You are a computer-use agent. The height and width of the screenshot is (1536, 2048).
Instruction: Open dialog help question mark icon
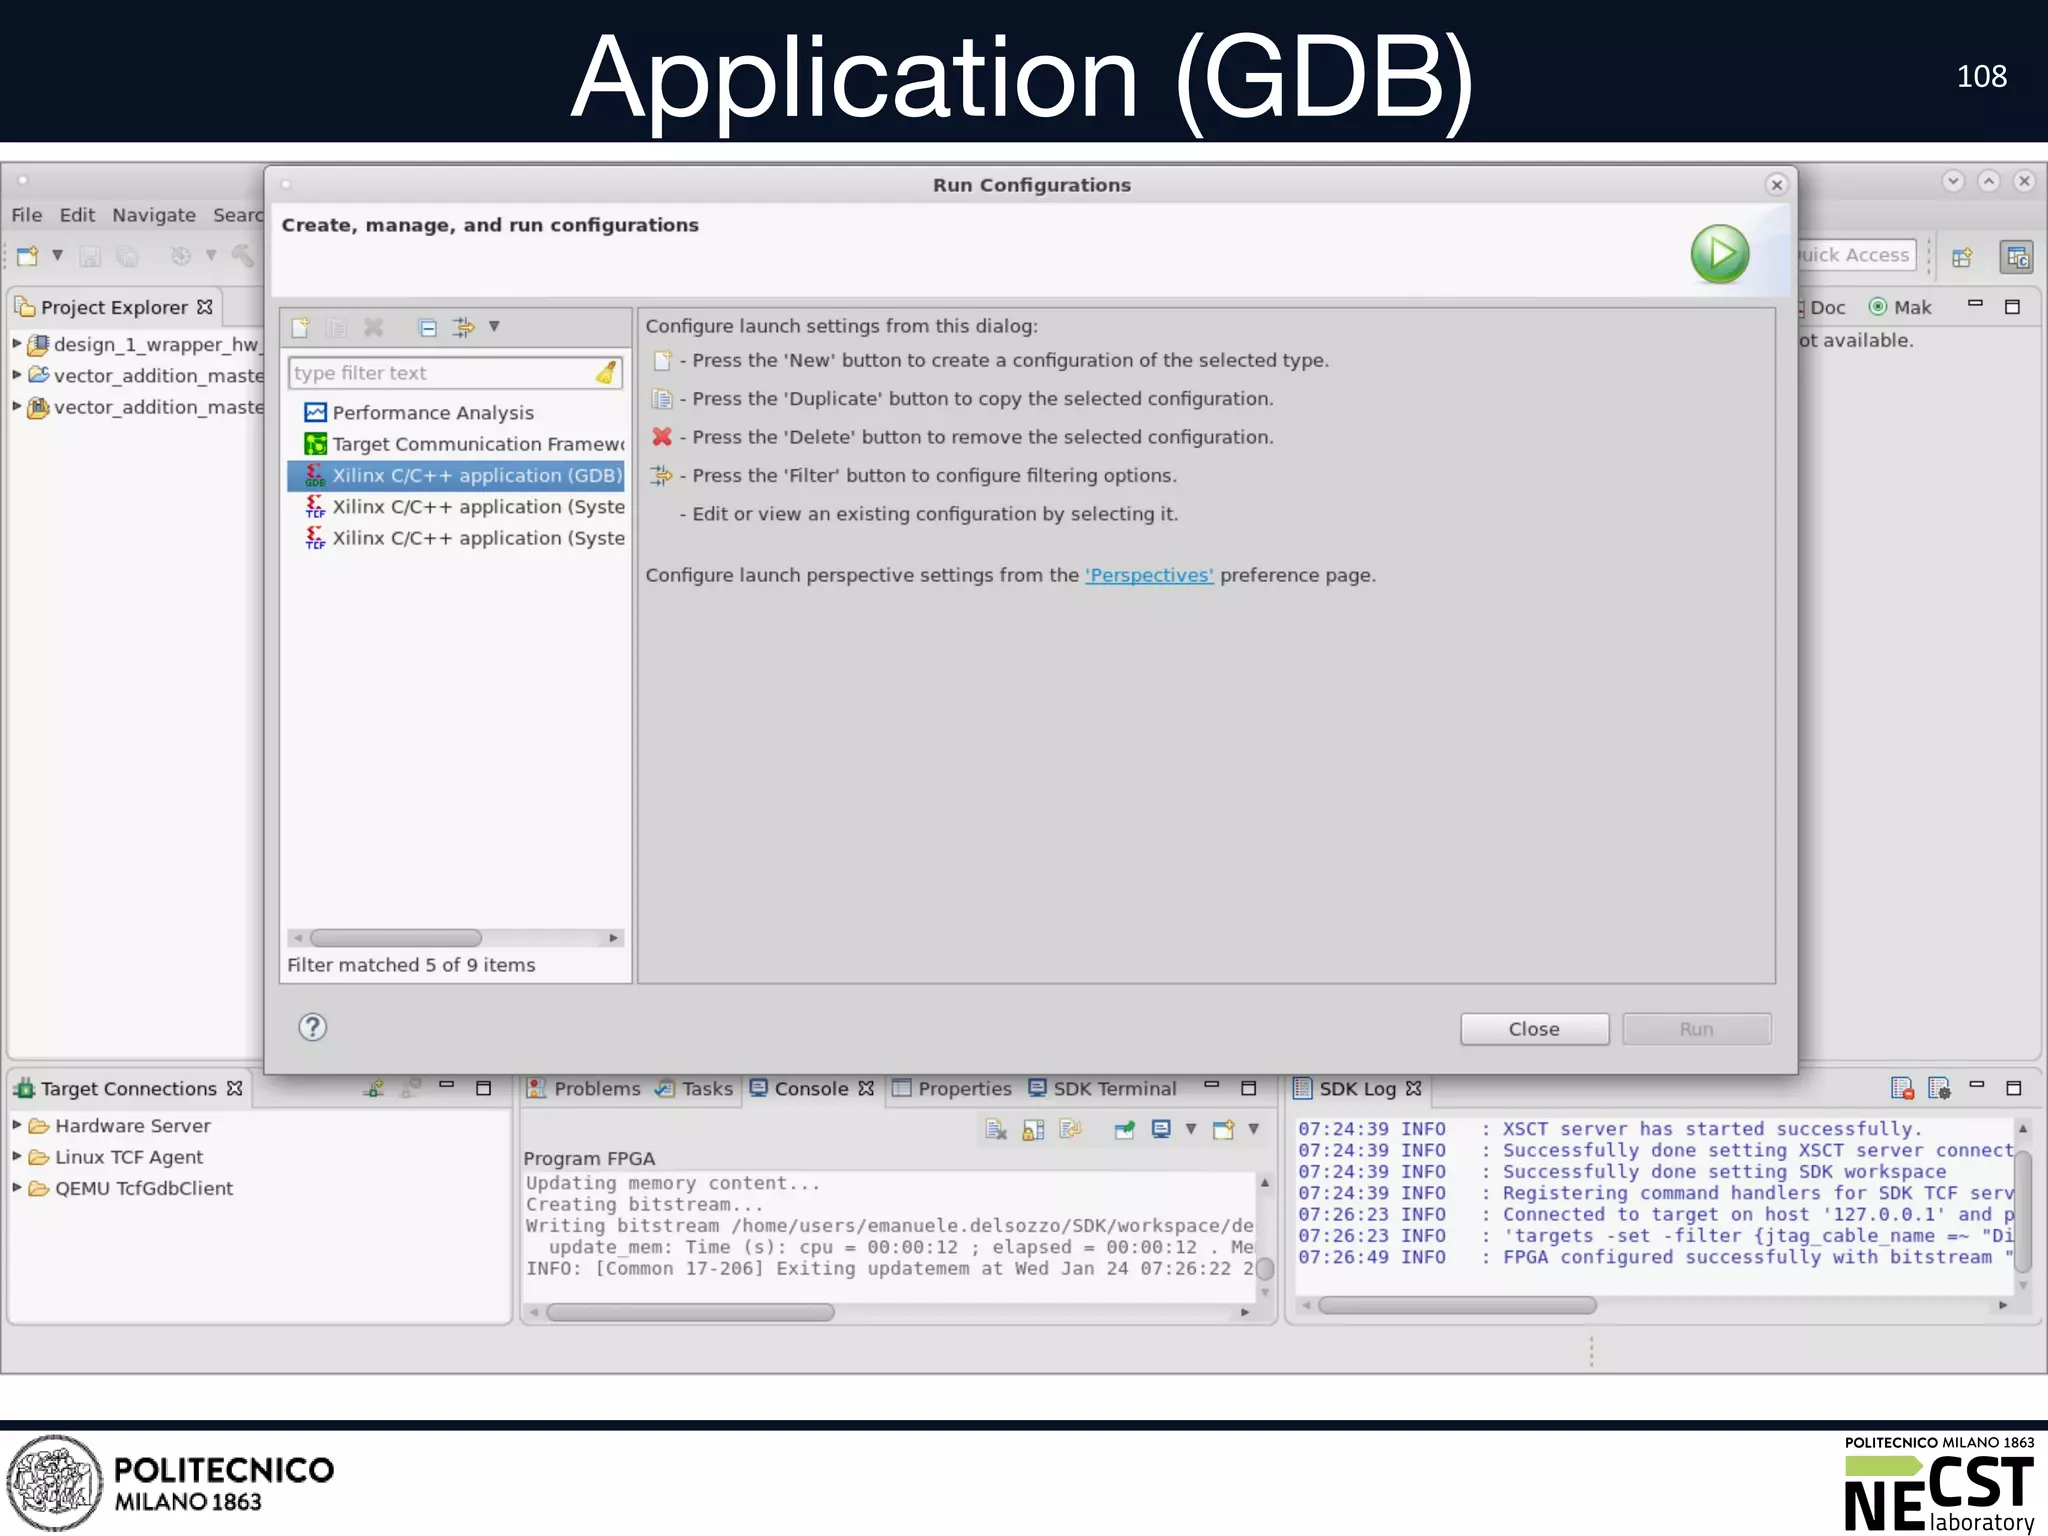(312, 1027)
